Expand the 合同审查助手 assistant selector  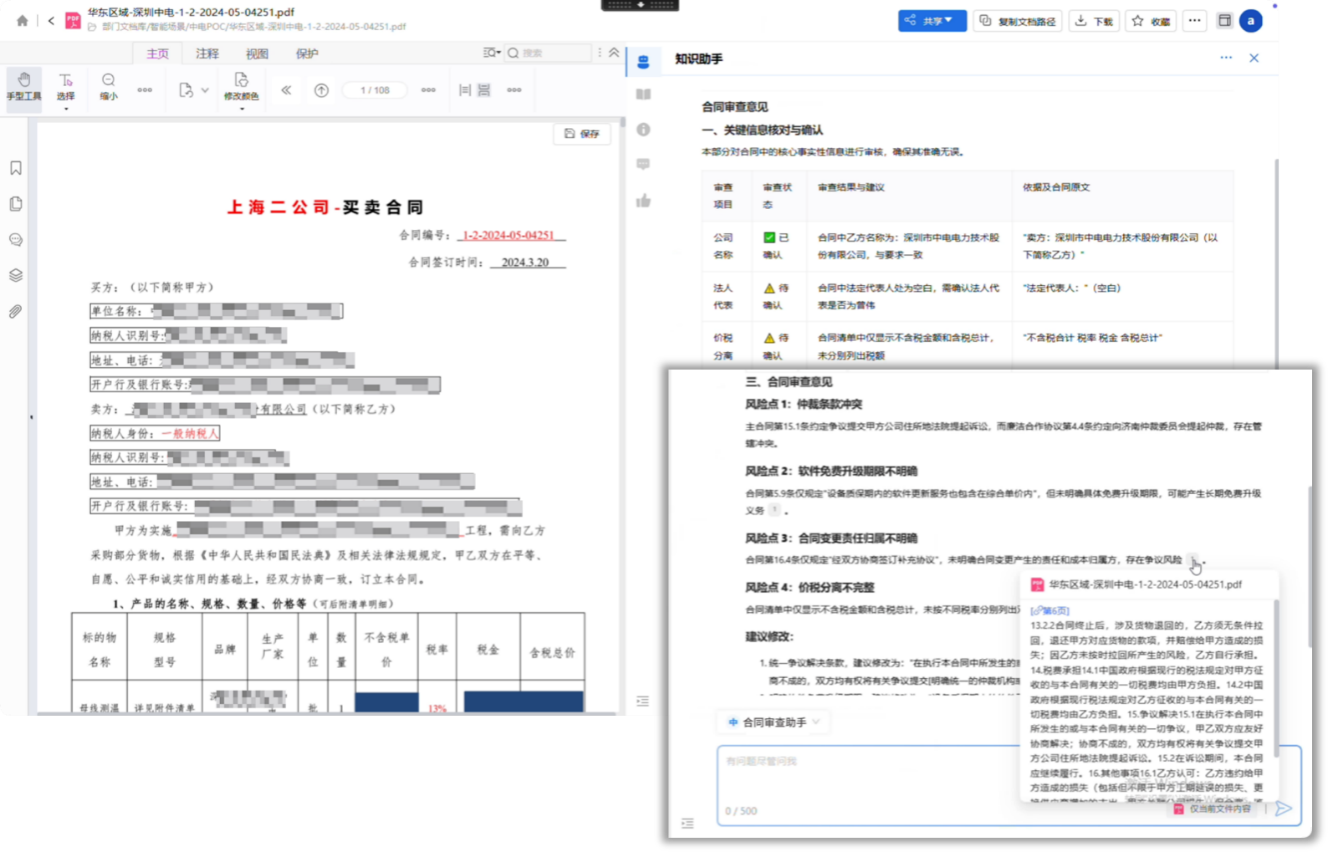(774, 721)
